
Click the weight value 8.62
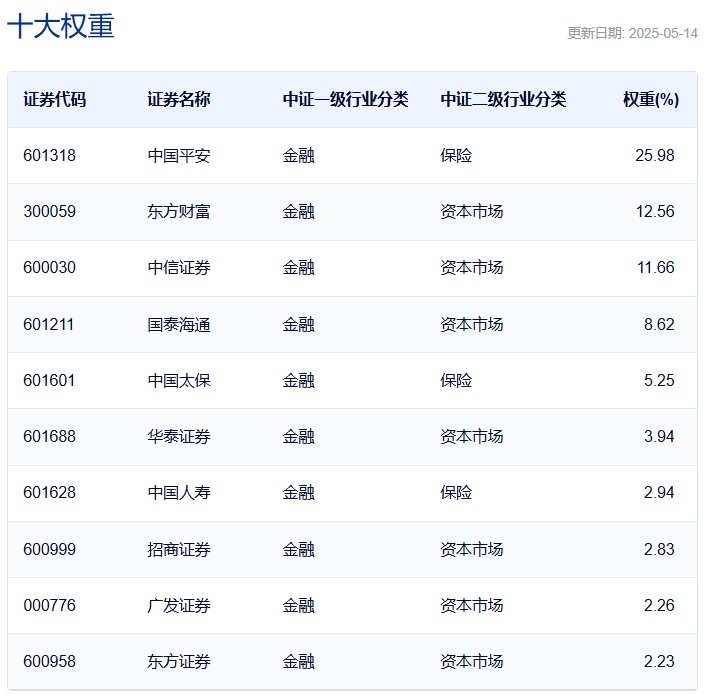[659, 325]
